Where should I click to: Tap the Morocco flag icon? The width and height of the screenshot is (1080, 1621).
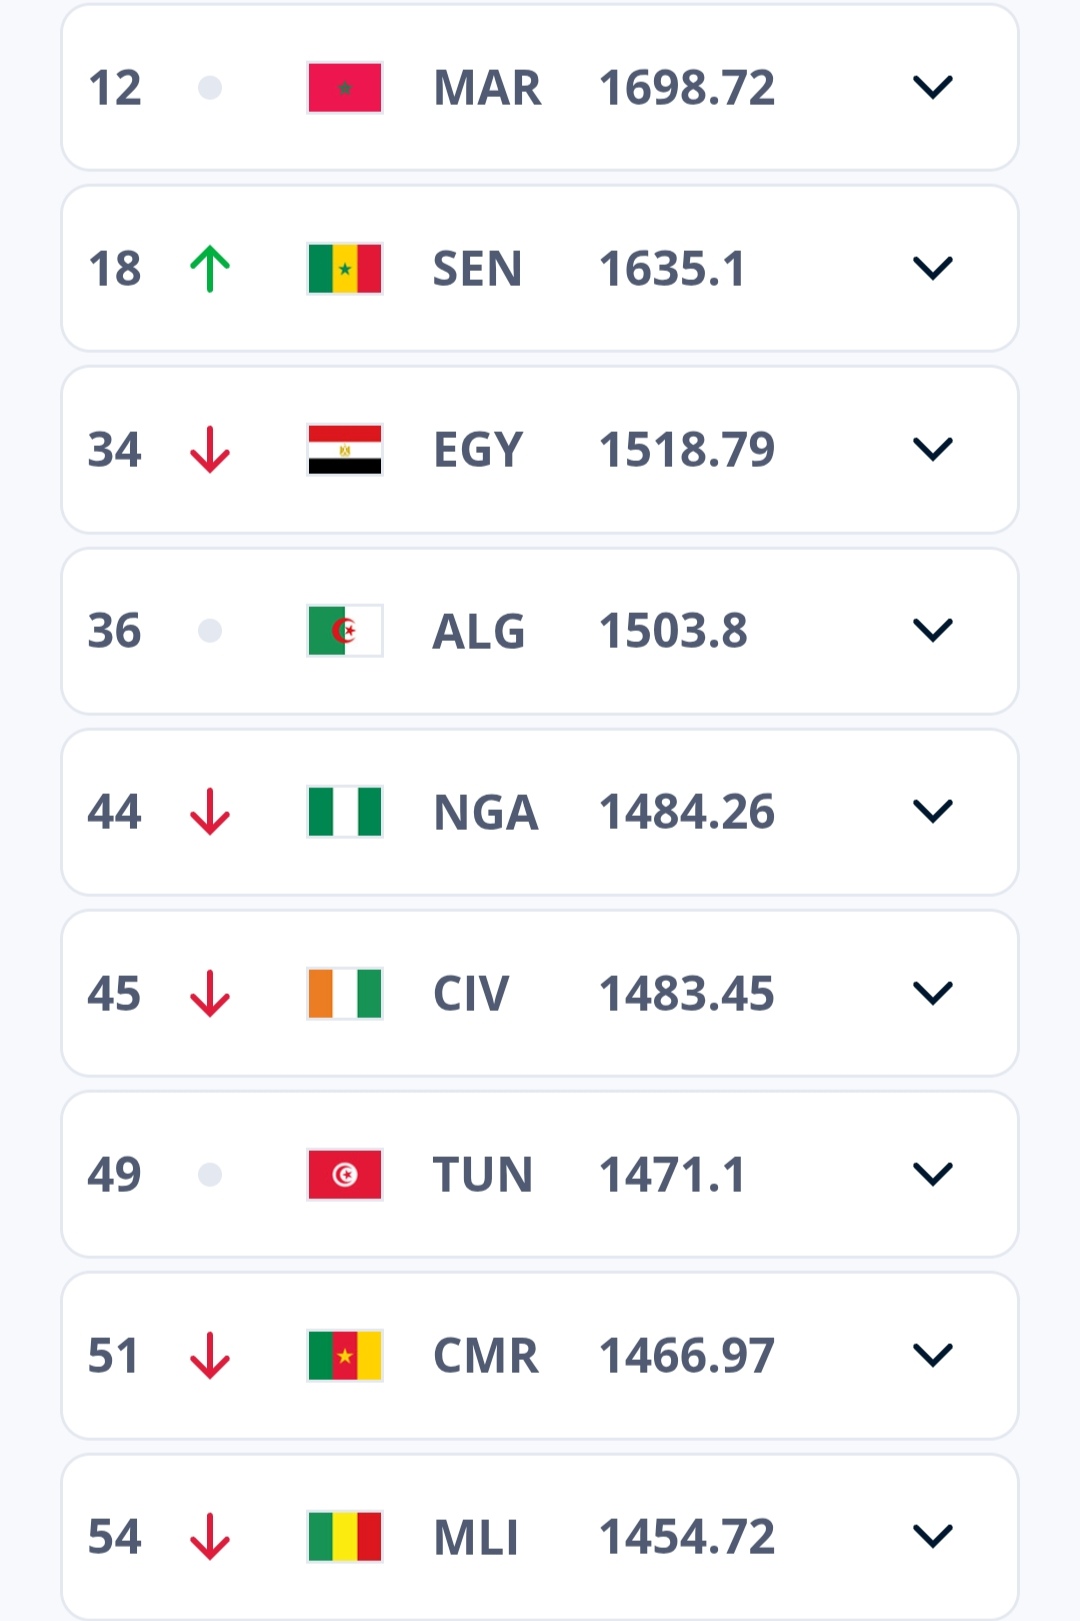(x=345, y=88)
